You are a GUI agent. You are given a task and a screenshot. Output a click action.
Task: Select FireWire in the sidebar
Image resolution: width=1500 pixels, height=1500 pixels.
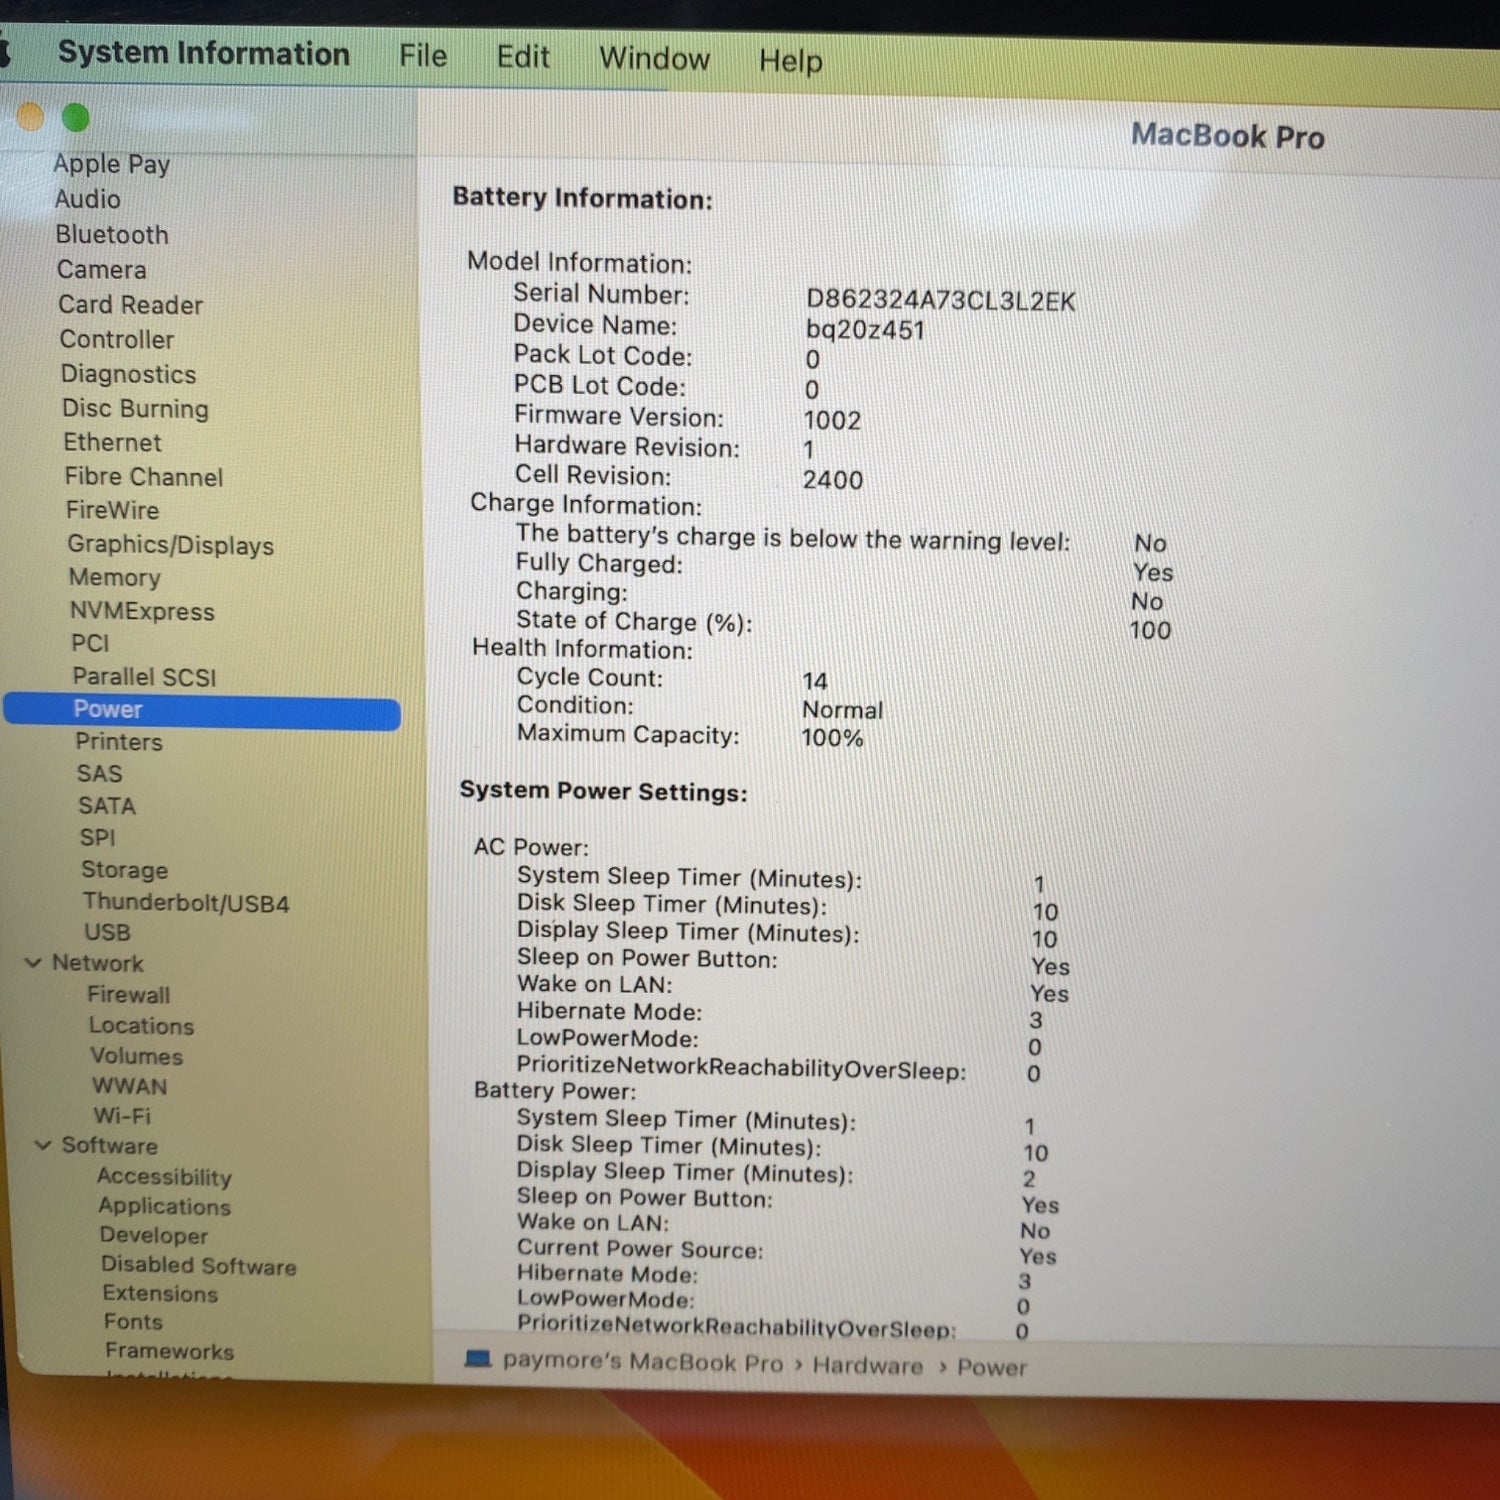[x=113, y=510]
